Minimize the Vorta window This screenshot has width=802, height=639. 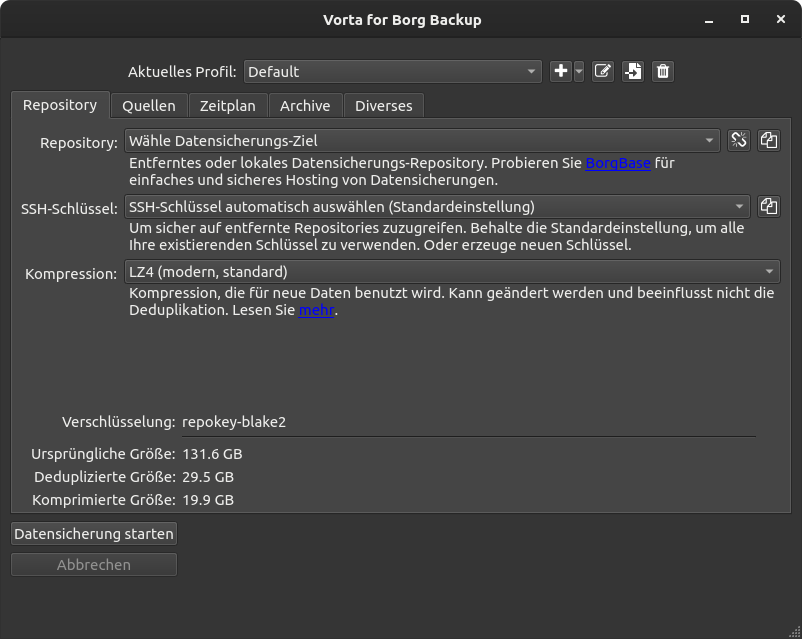(x=709, y=19)
